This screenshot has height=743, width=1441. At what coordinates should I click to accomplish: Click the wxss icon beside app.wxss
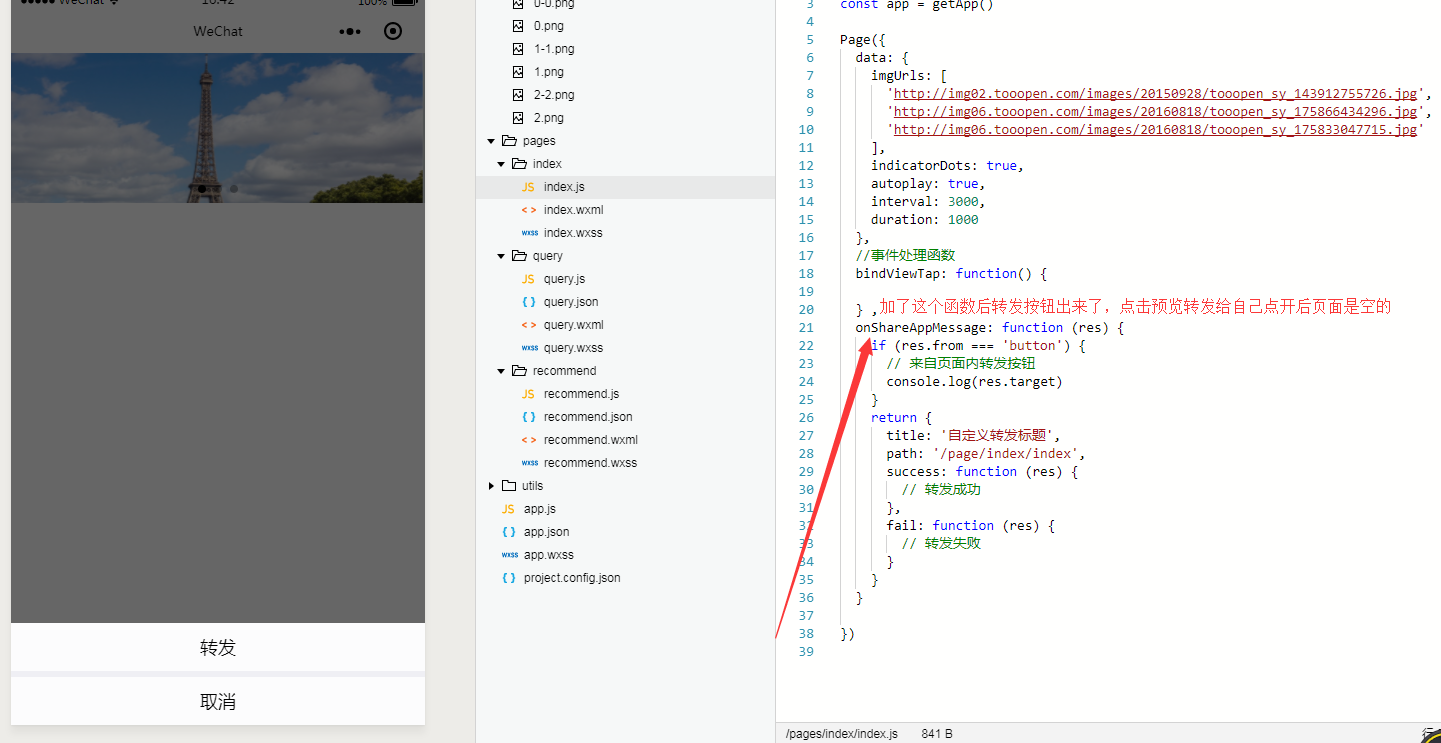(509, 555)
